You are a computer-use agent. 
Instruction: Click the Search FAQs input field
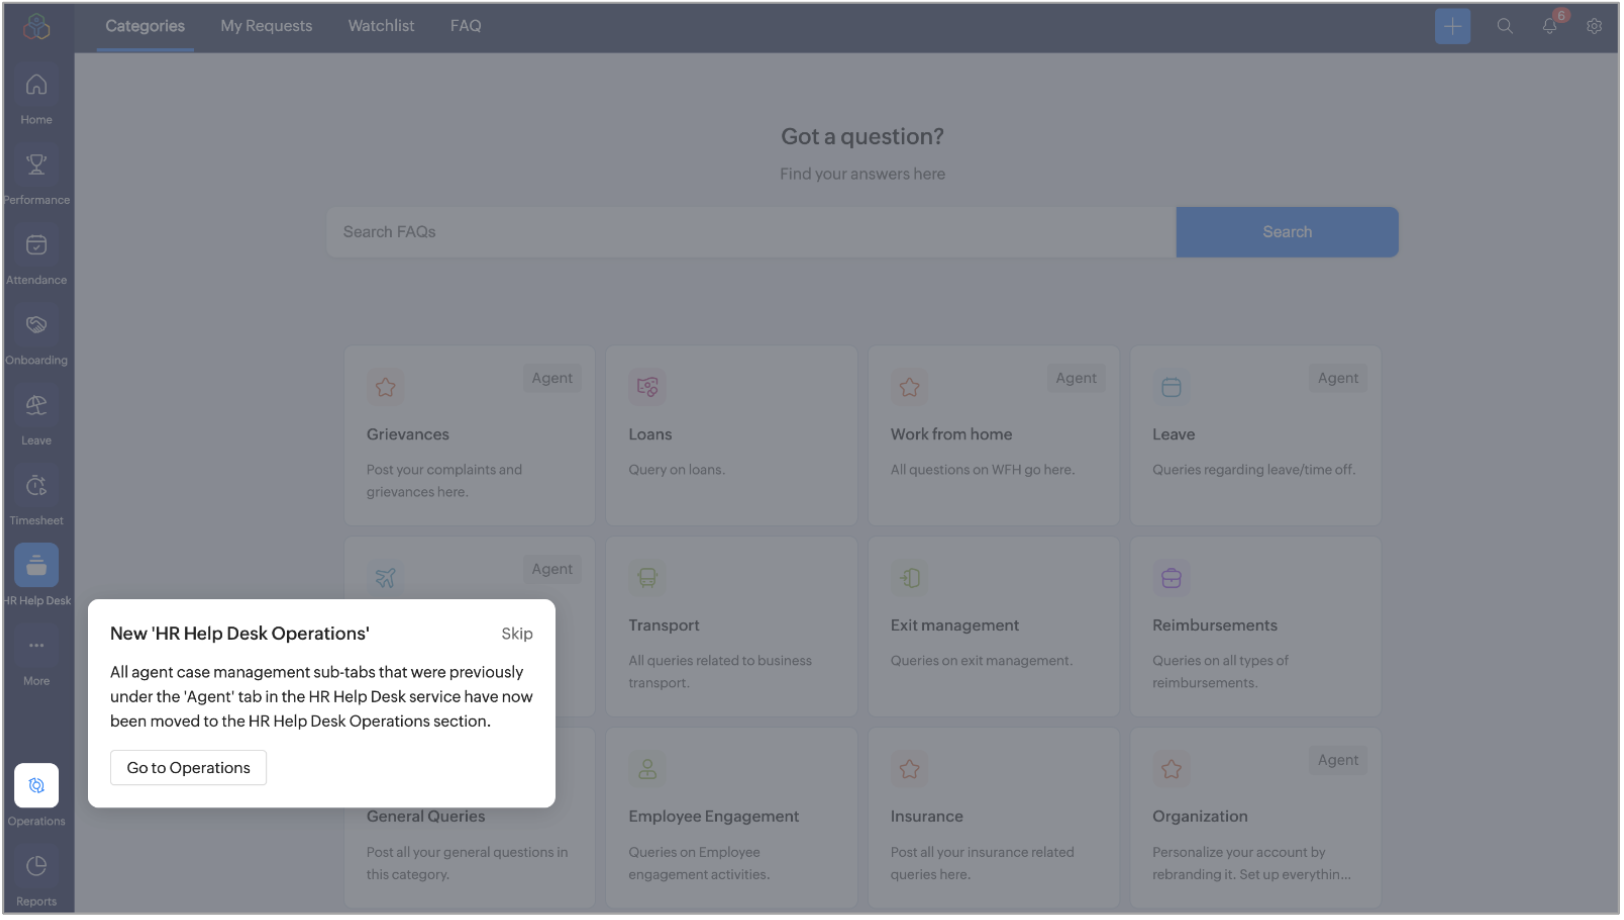click(750, 232)
